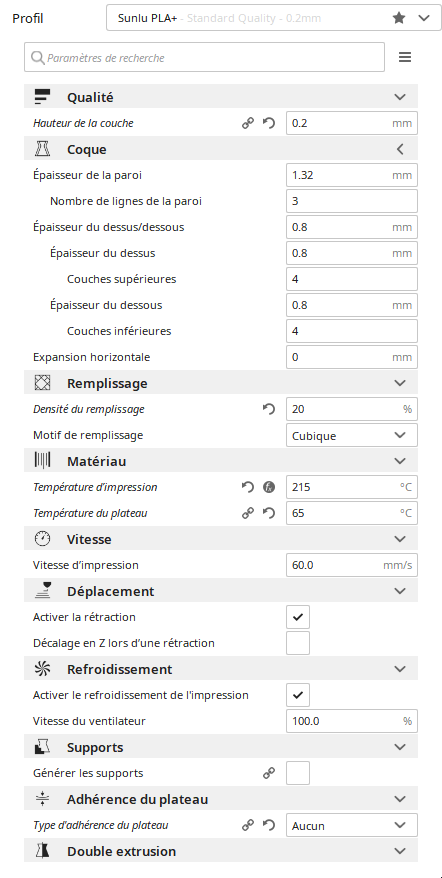Collapse the Coque section header
442x878 pixels.
pos(221,150)
